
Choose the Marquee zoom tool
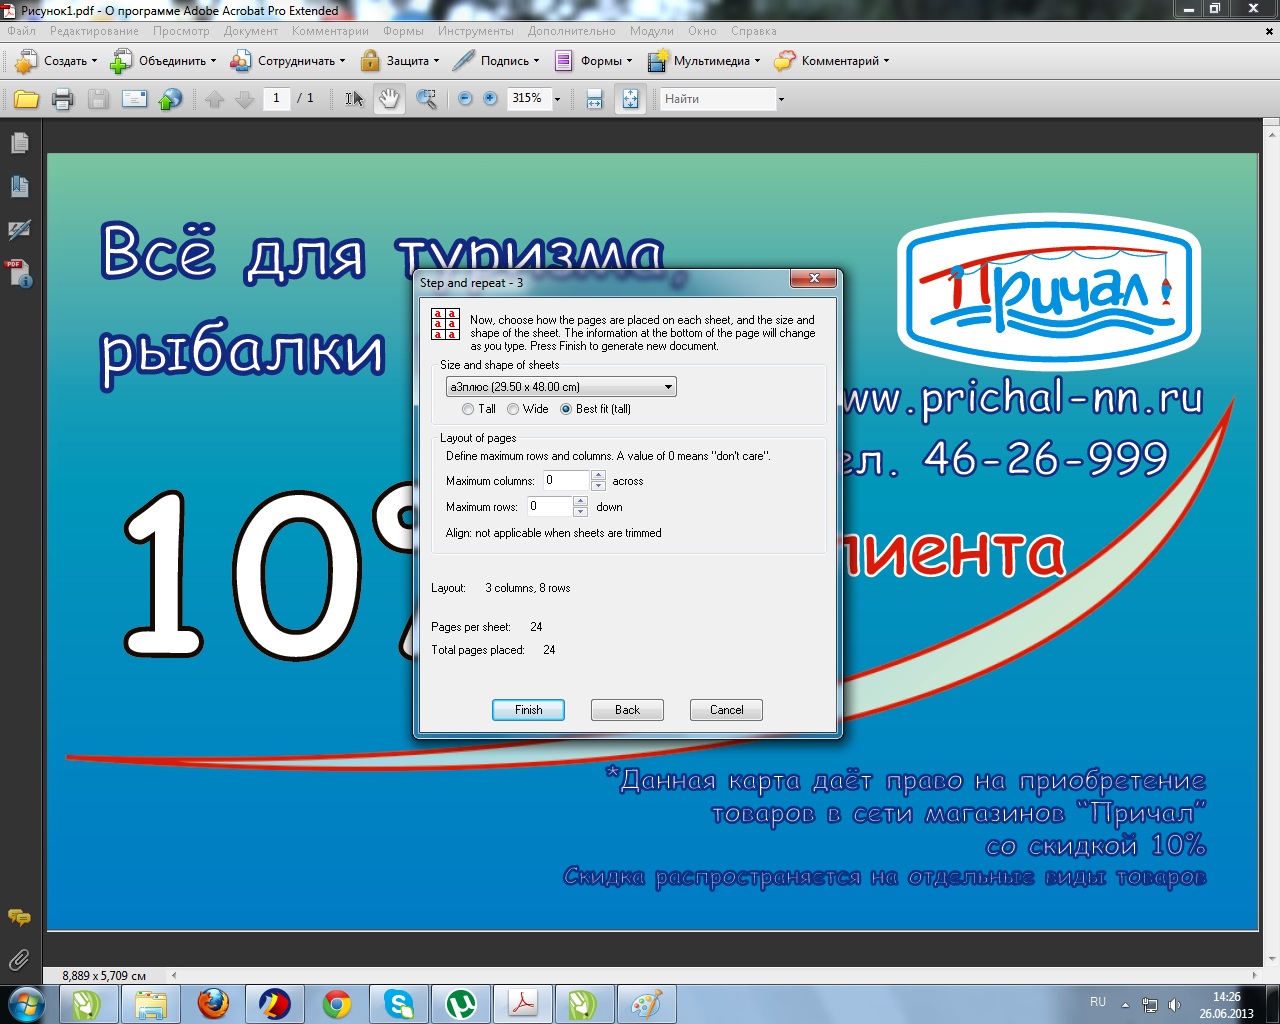click(427, 99)
